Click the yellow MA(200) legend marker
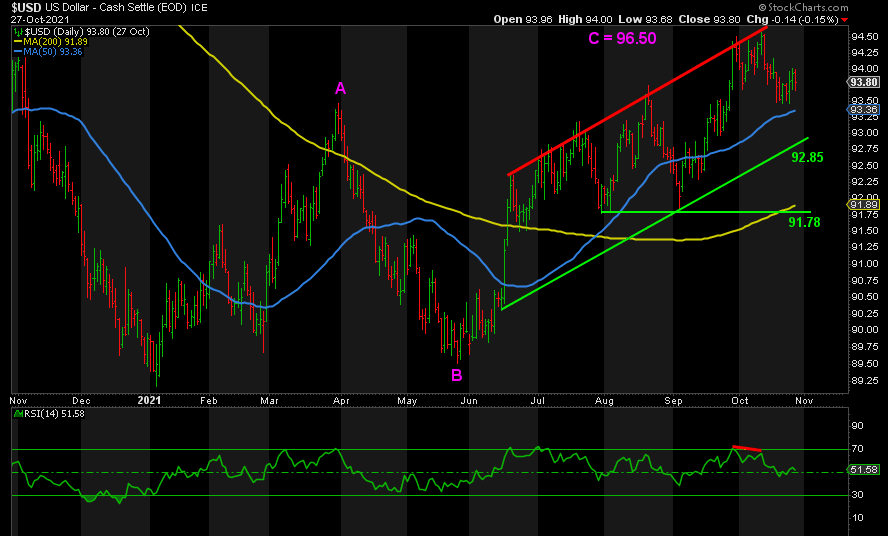The image size is (888, 536). (18, 42)
